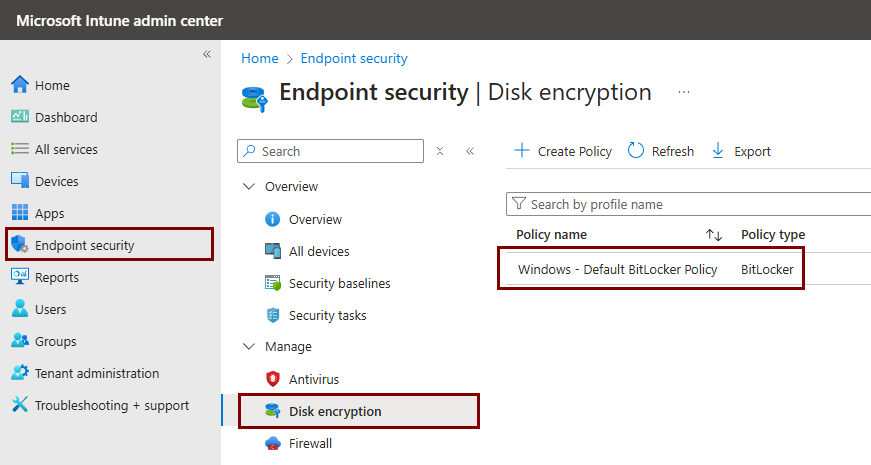Open Windows - Default BitLocker Policy link
The height and width of the screenshot is (465, 871).
(x=617, y=269)
